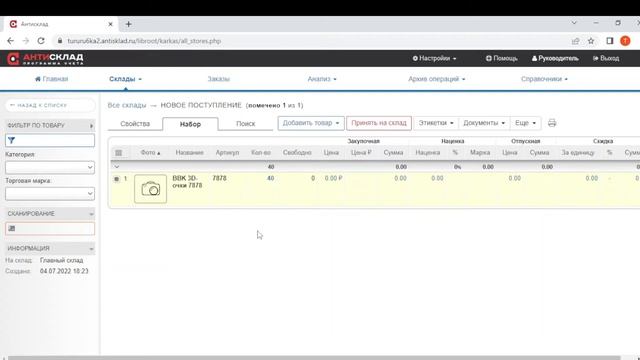Open the Категория dropdown

(x=50, y=167)
